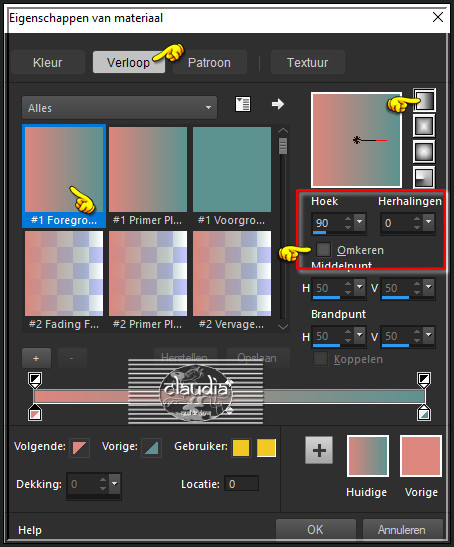This screenshot has height=547, width=454.
Task: Select the sunburst gradient style icon
Action: pos(424,152)
